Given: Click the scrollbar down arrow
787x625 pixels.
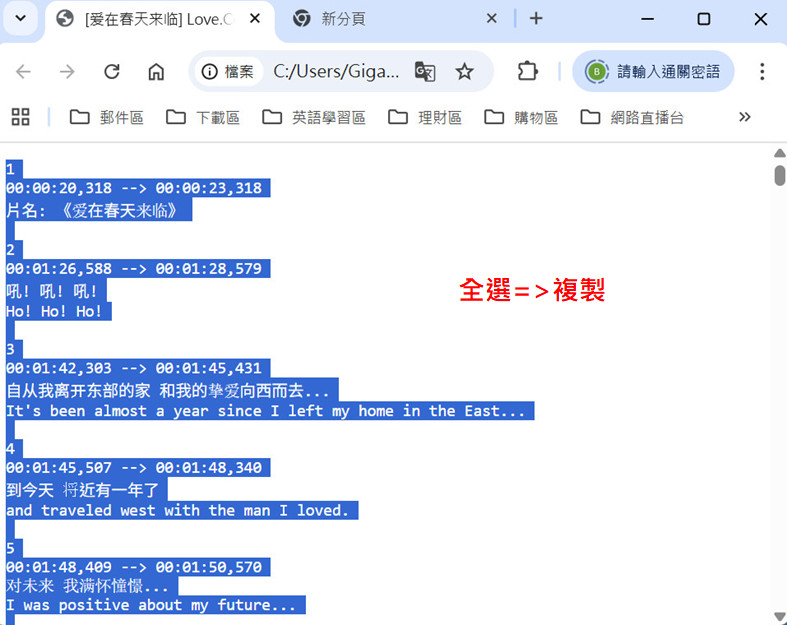Looking at the screenshot, I should [x=779, y=616].
